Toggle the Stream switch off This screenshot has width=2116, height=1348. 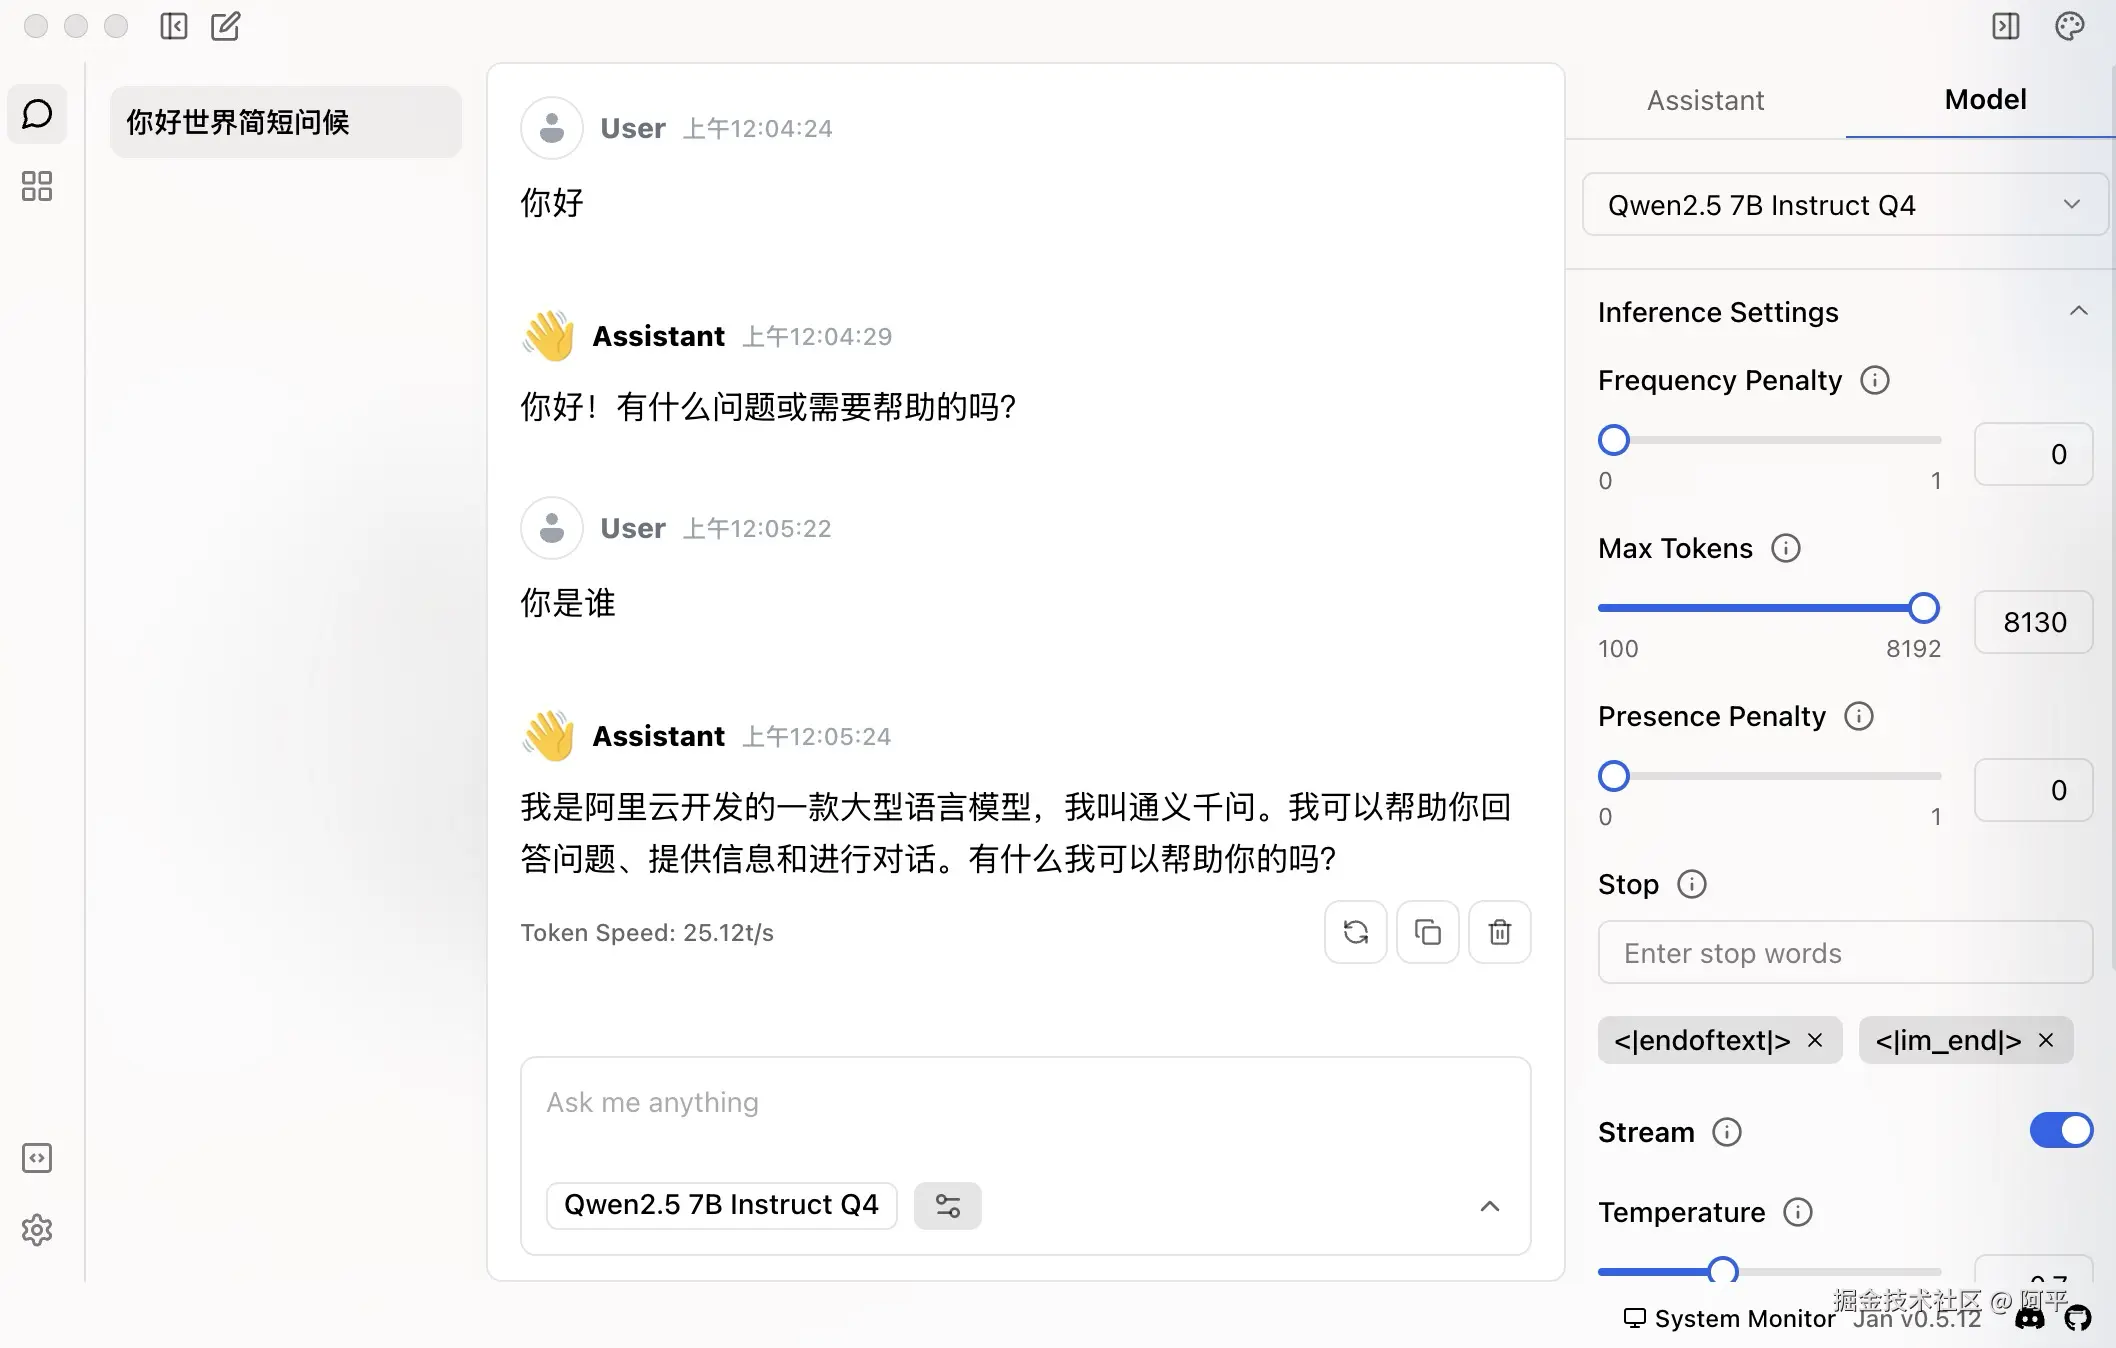(x=2060, y=1131)
